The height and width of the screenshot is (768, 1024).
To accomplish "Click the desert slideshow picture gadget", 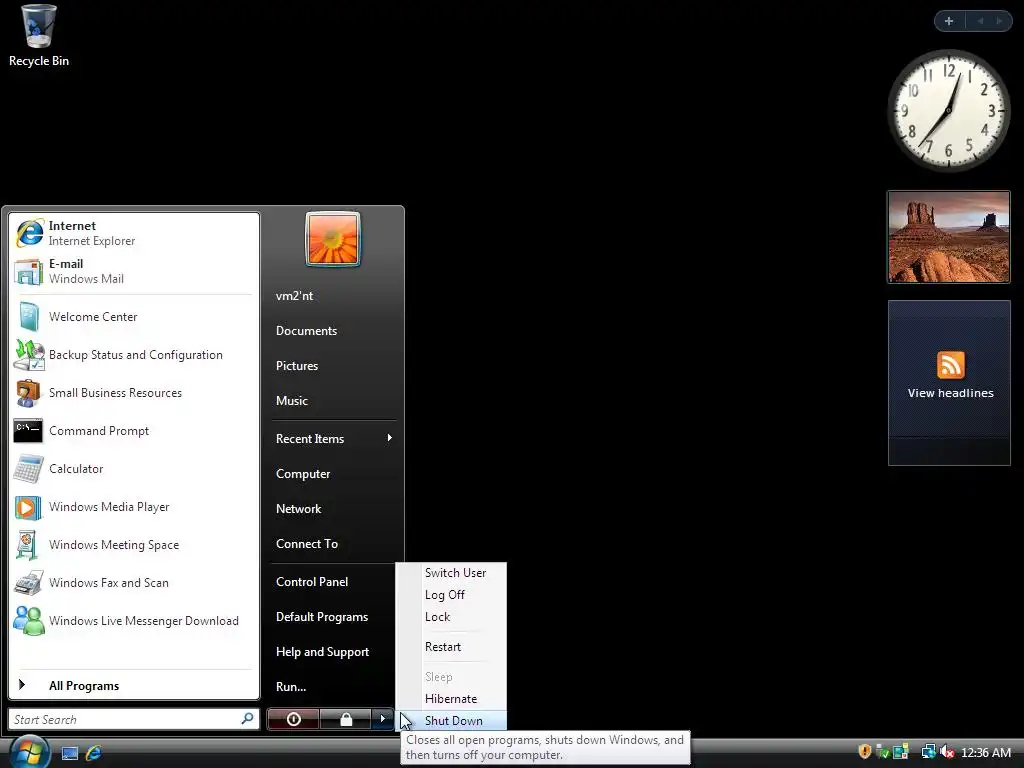I will 949,237.
